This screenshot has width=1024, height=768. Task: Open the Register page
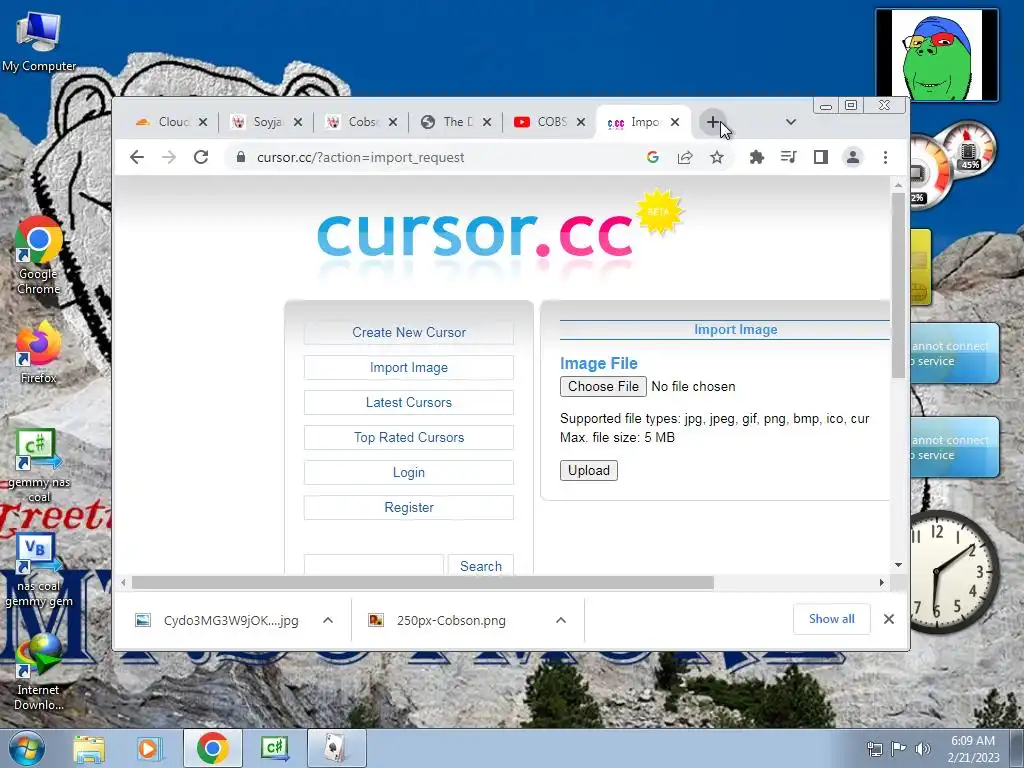click(409, 507)
